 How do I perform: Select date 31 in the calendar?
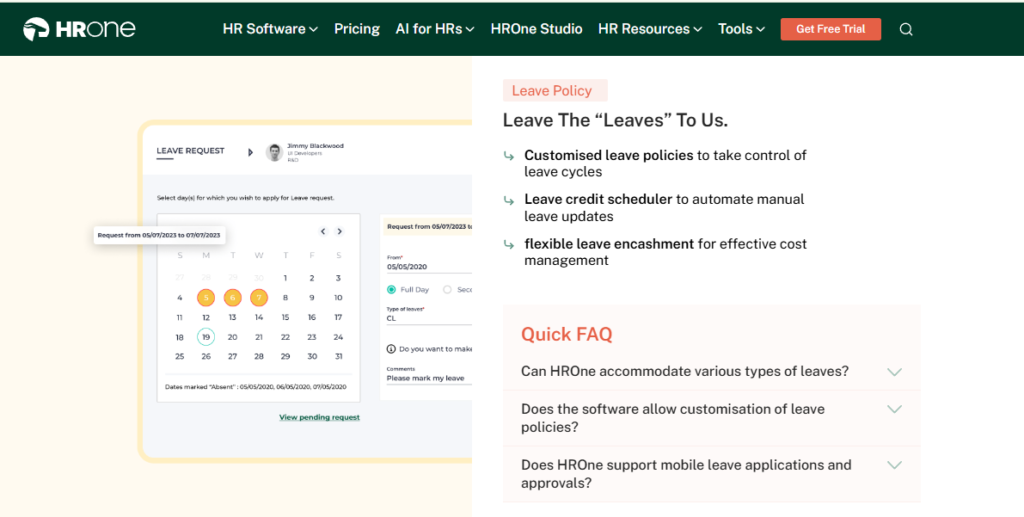coord(338,356)
